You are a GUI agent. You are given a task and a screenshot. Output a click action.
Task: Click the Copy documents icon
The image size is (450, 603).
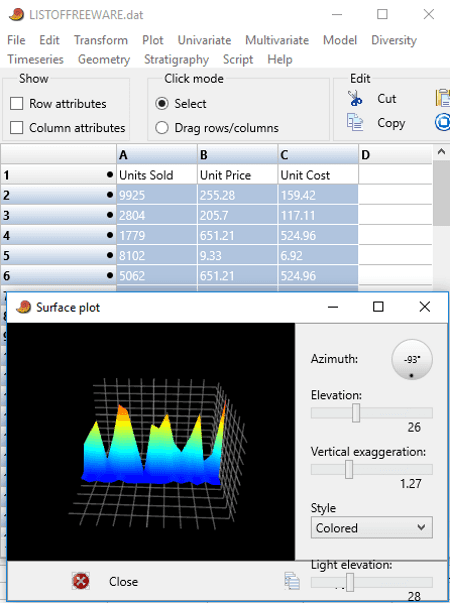pyautogui.click(x=355, y=122)
